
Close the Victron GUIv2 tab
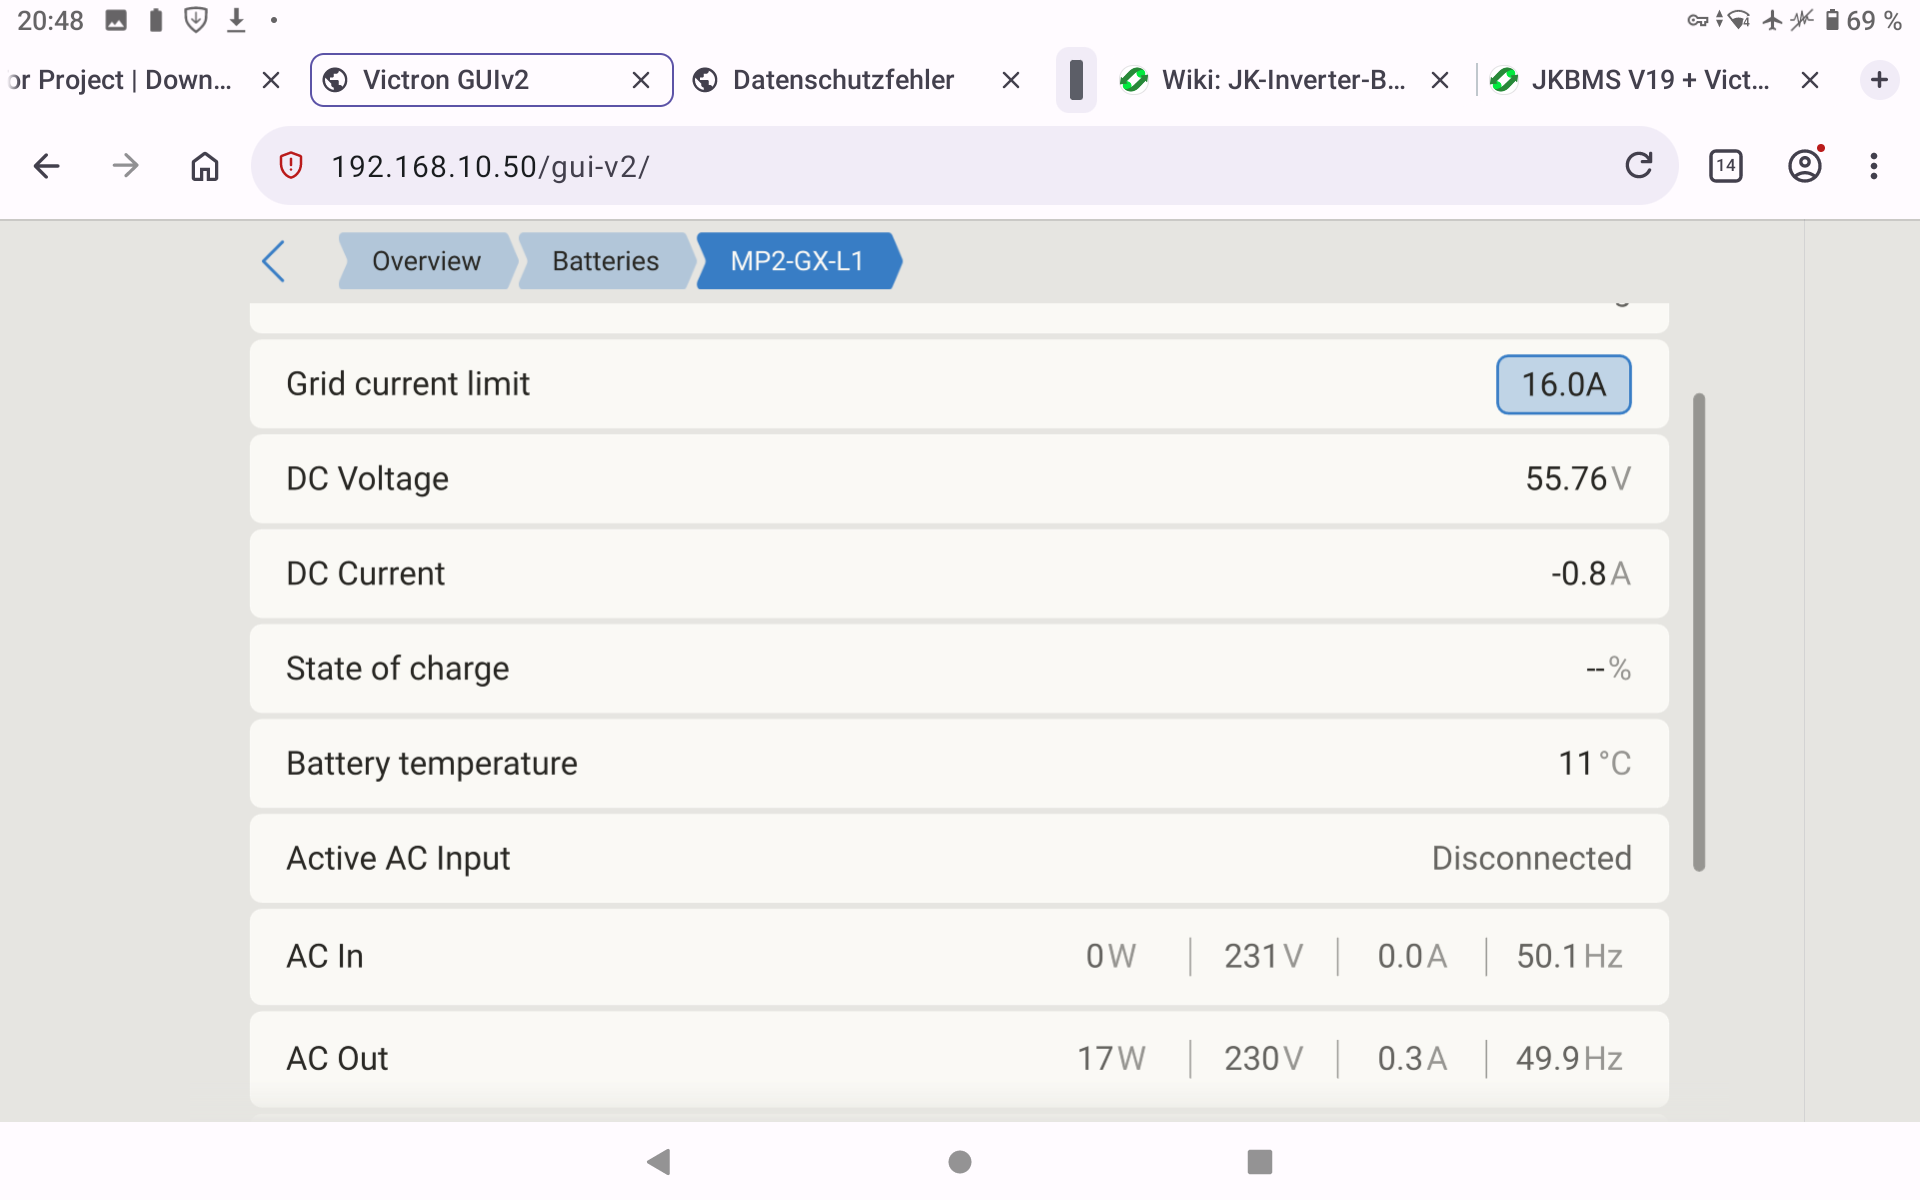(x=641, y=80)
